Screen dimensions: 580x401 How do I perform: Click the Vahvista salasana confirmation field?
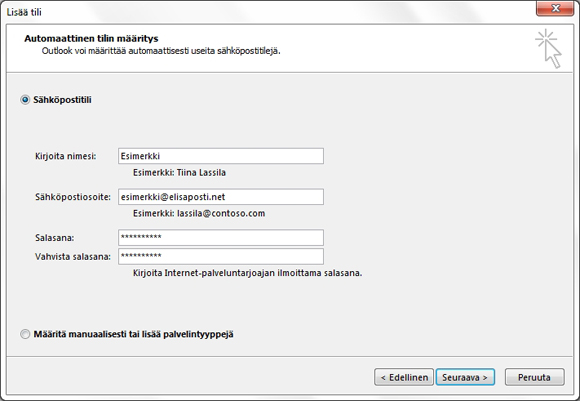(221, 256)
